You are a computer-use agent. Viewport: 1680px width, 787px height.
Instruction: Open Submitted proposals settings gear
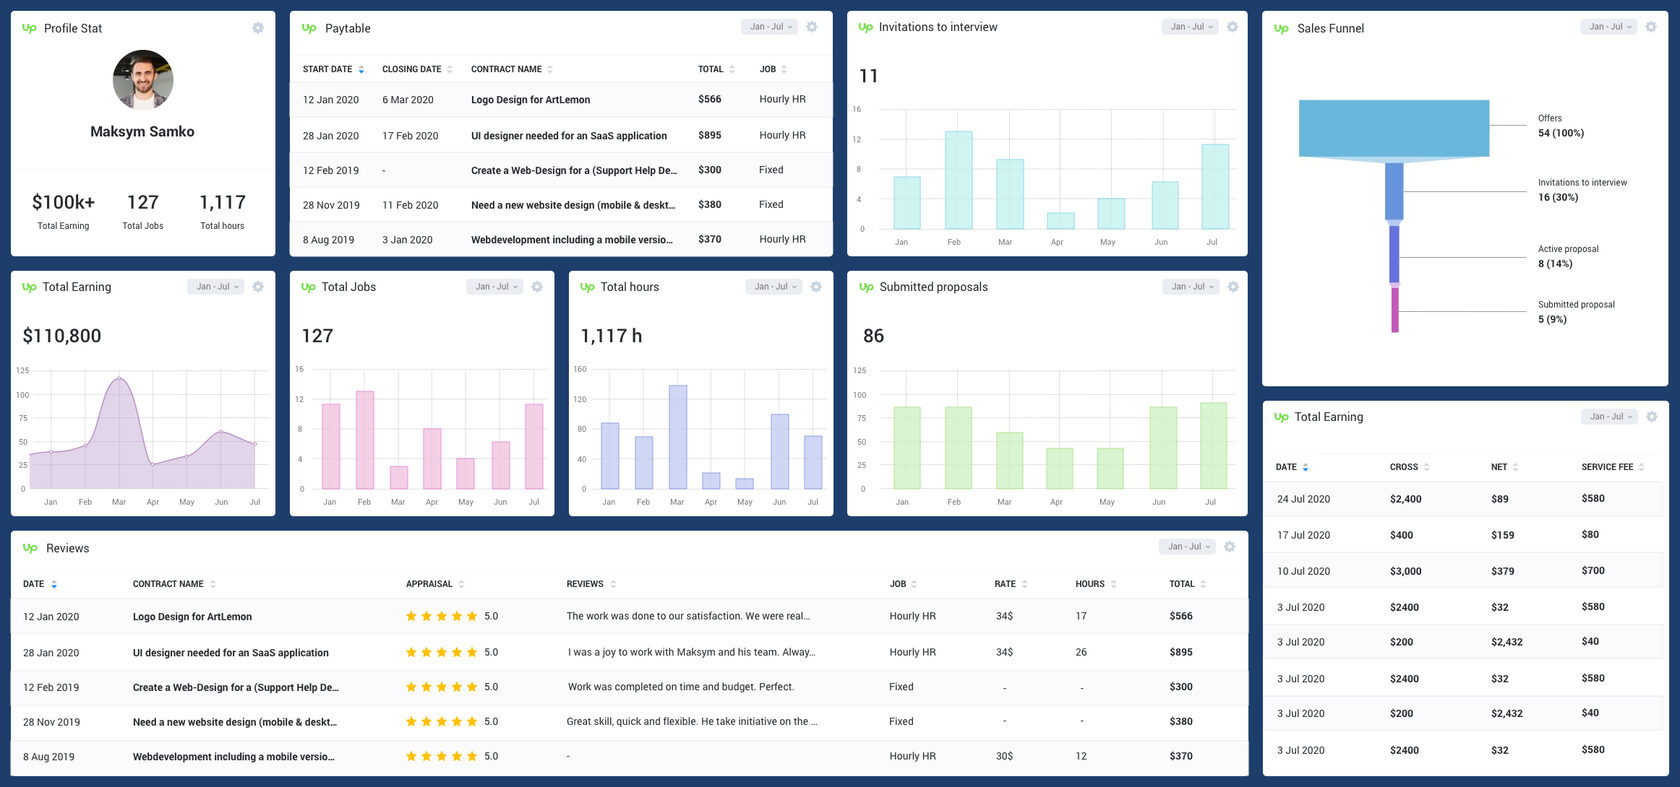pos(1233,287)
